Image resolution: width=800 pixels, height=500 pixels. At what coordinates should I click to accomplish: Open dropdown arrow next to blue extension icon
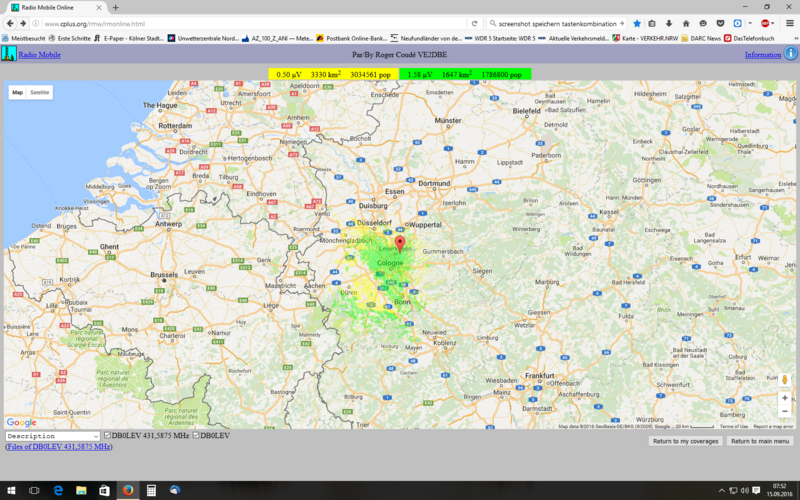coord(750,23)
